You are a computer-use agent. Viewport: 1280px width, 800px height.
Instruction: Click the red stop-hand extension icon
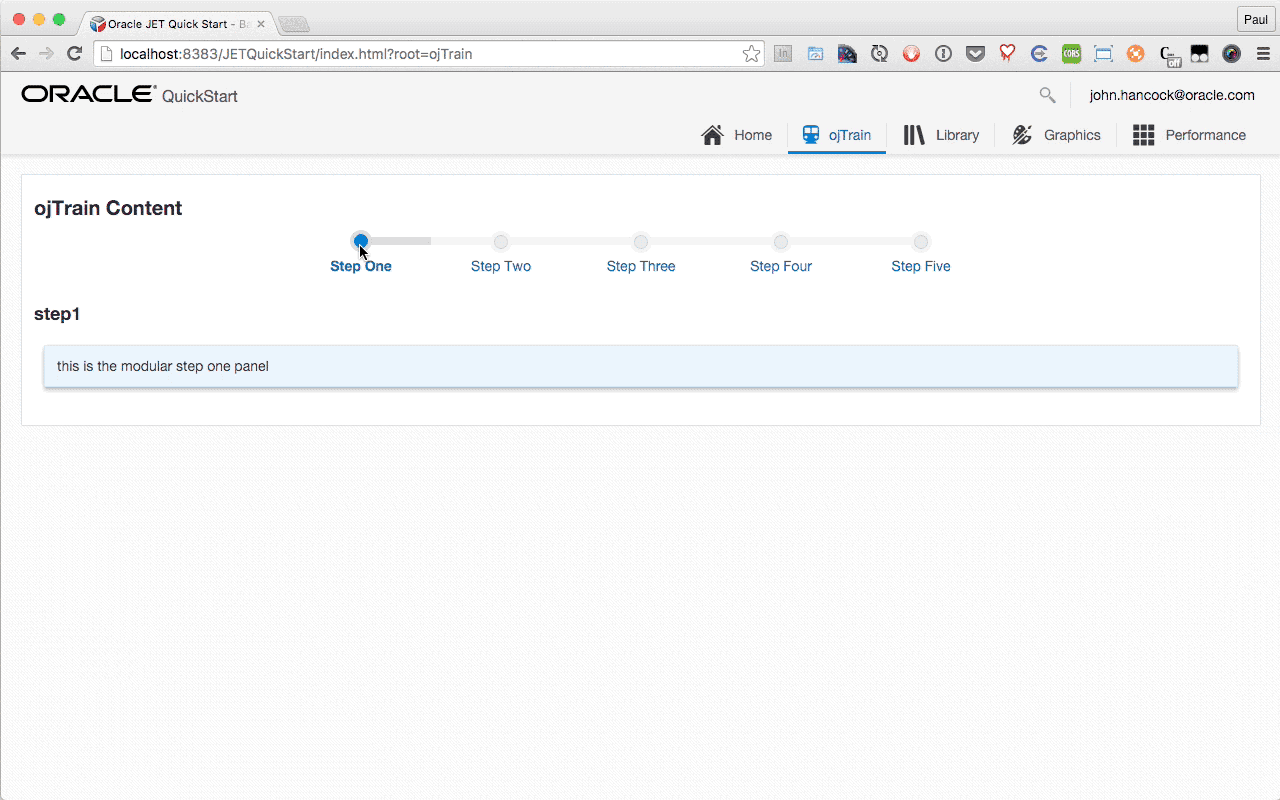[x=911, y=54]
